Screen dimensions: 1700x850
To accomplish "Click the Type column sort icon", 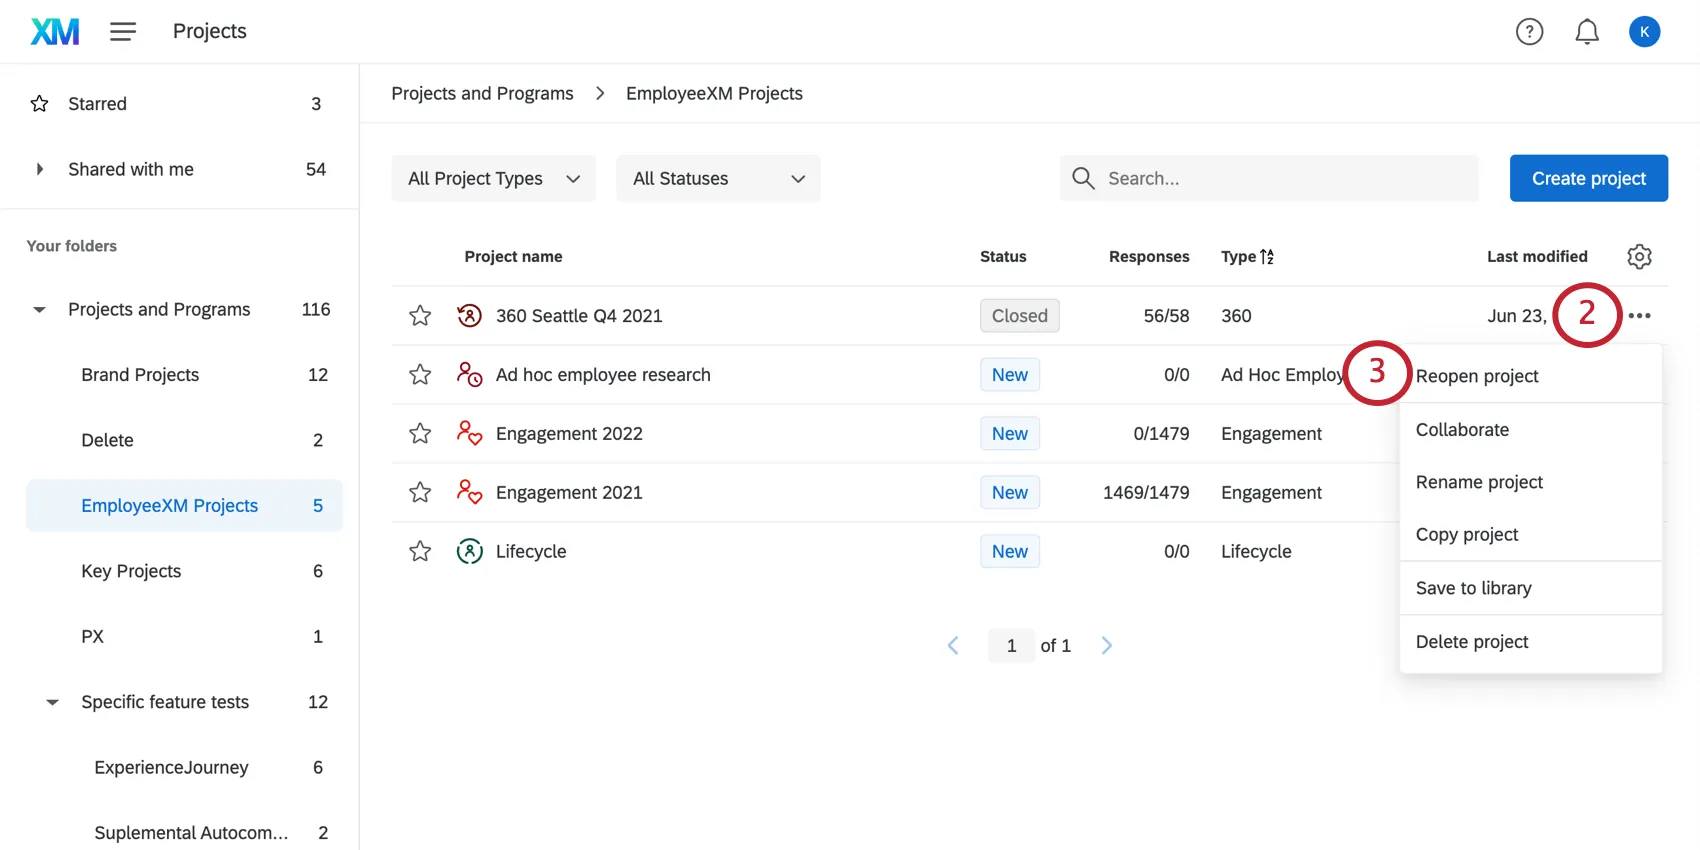I will [x=1267, y=257].
